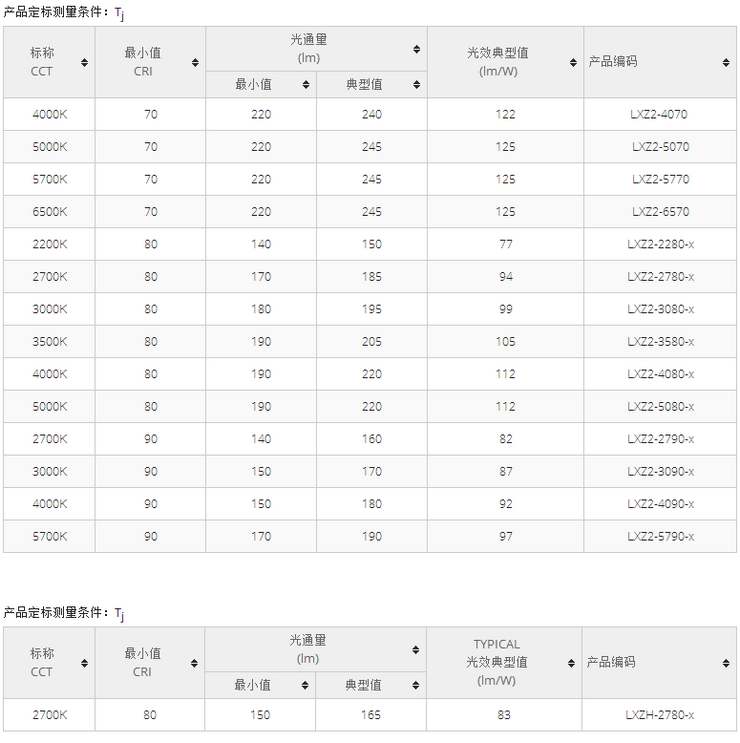740x743 pixels.
Task: Select product code LXZH-2780-x
Action: pyautogui.click(x=659, y=715)
